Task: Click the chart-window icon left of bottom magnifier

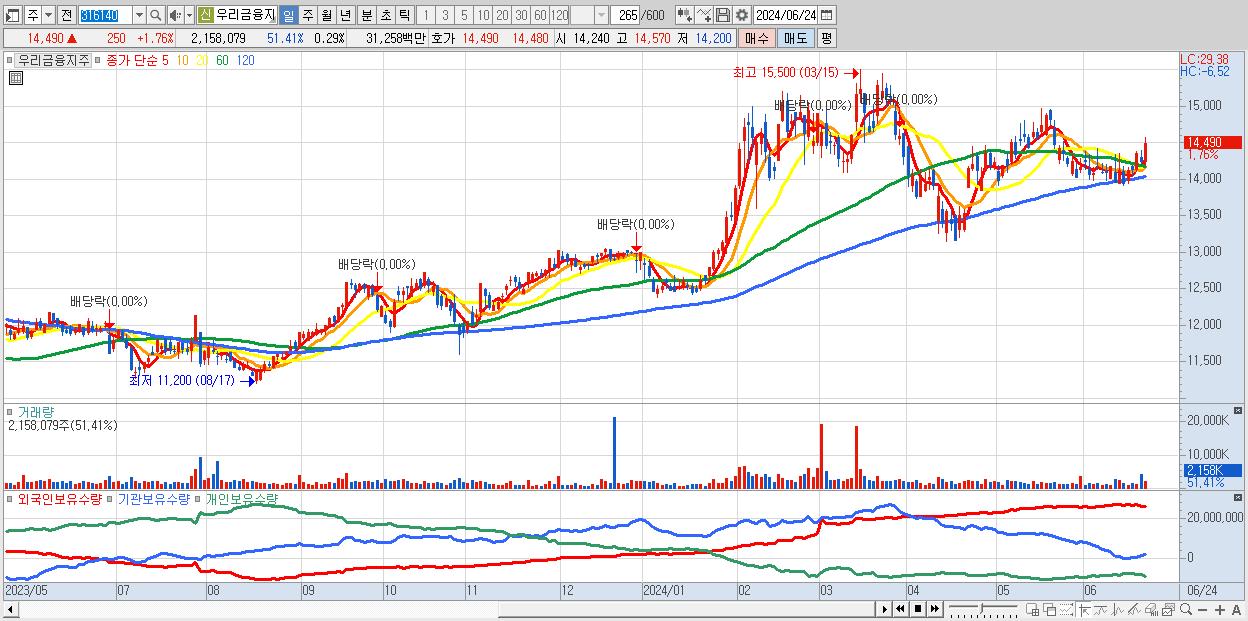Action: coord(1169,609)
